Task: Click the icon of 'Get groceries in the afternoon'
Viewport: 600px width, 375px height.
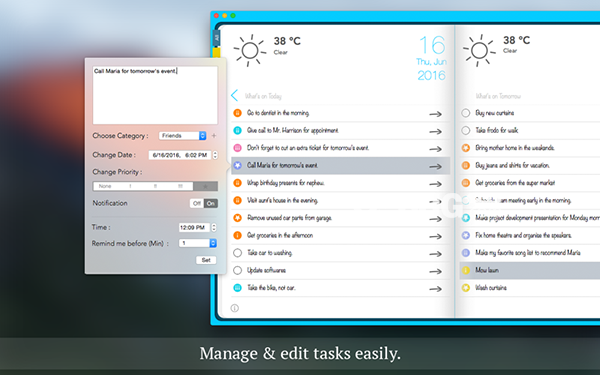Action: pyautogui.click(x=237, y=235)
